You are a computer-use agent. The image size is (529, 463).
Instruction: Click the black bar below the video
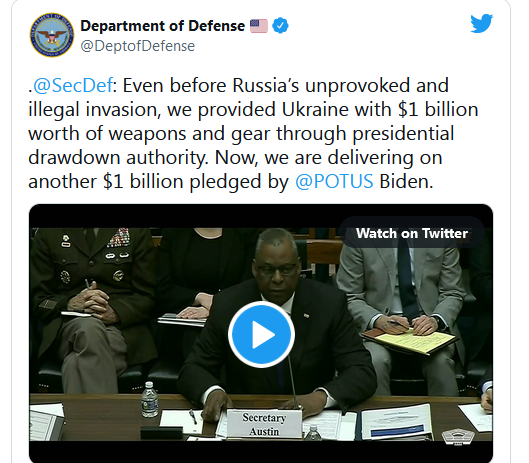261,452
